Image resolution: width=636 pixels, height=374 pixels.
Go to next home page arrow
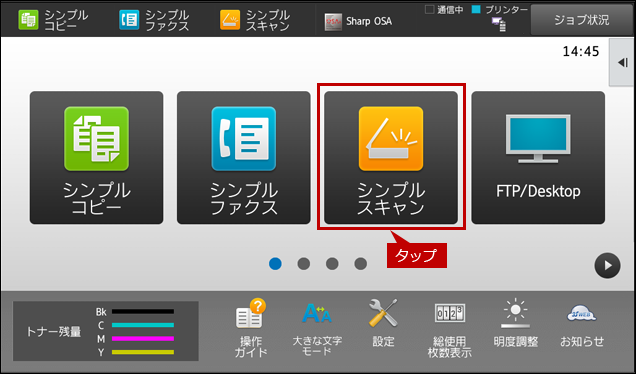607,266
